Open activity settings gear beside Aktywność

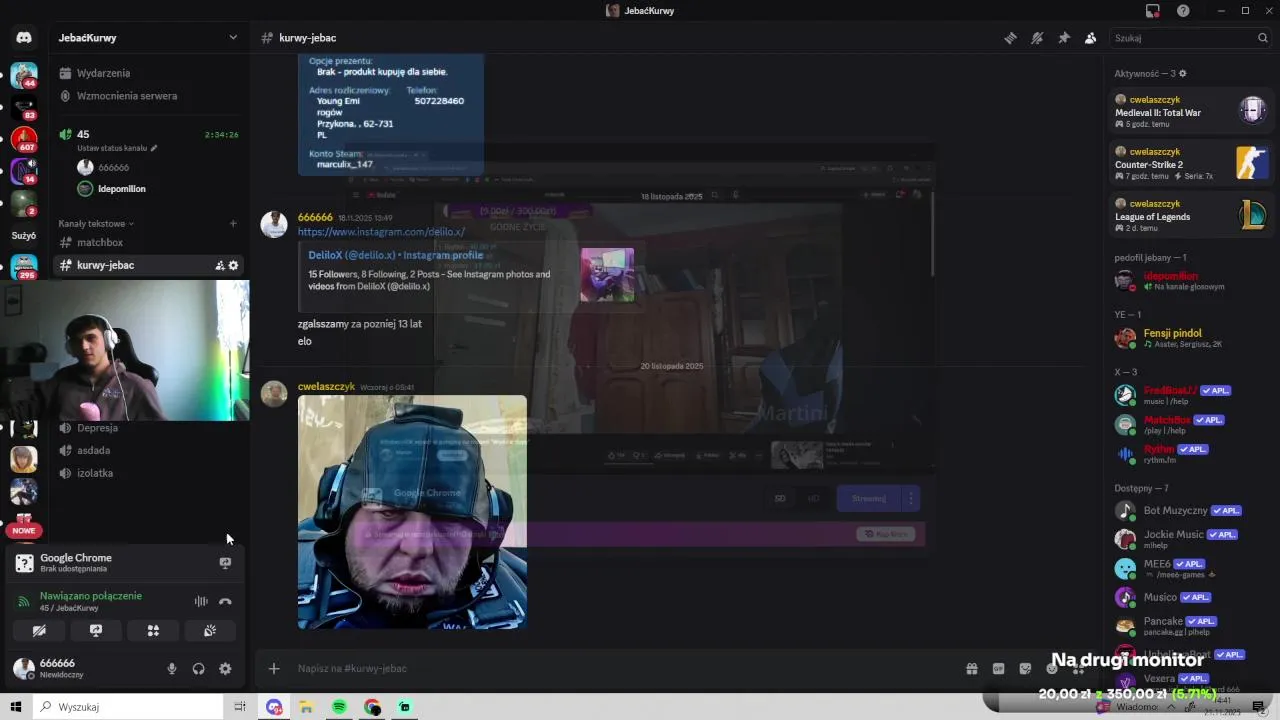pyautogui.click(x=1183, y=73)
